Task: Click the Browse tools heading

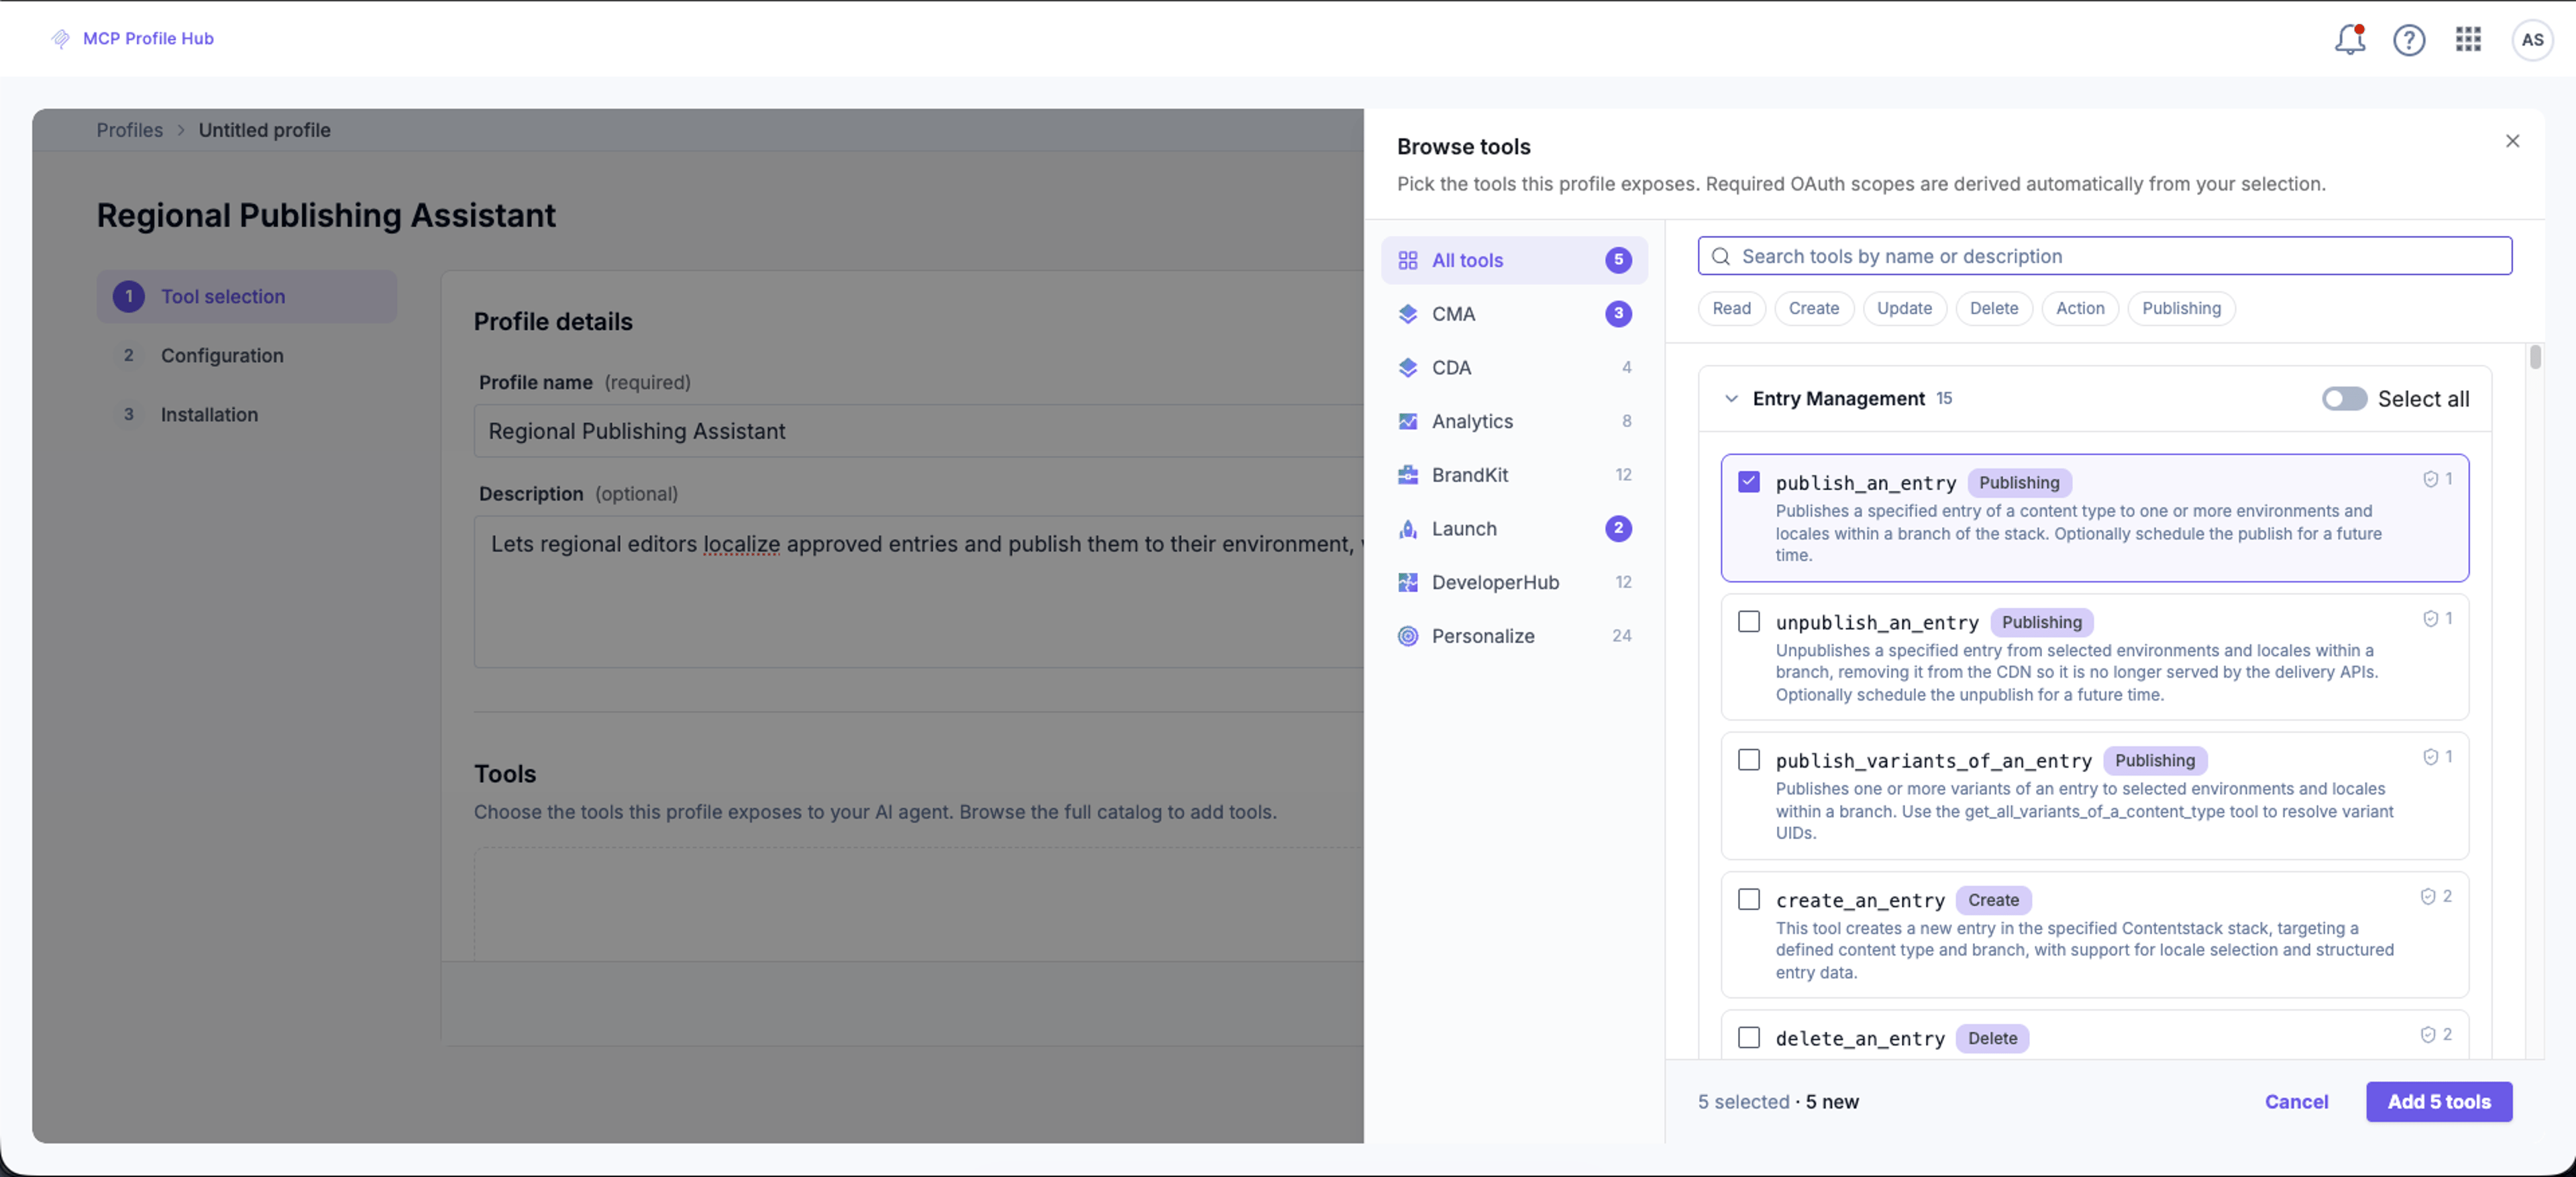Action: (x=1463, y=147)
